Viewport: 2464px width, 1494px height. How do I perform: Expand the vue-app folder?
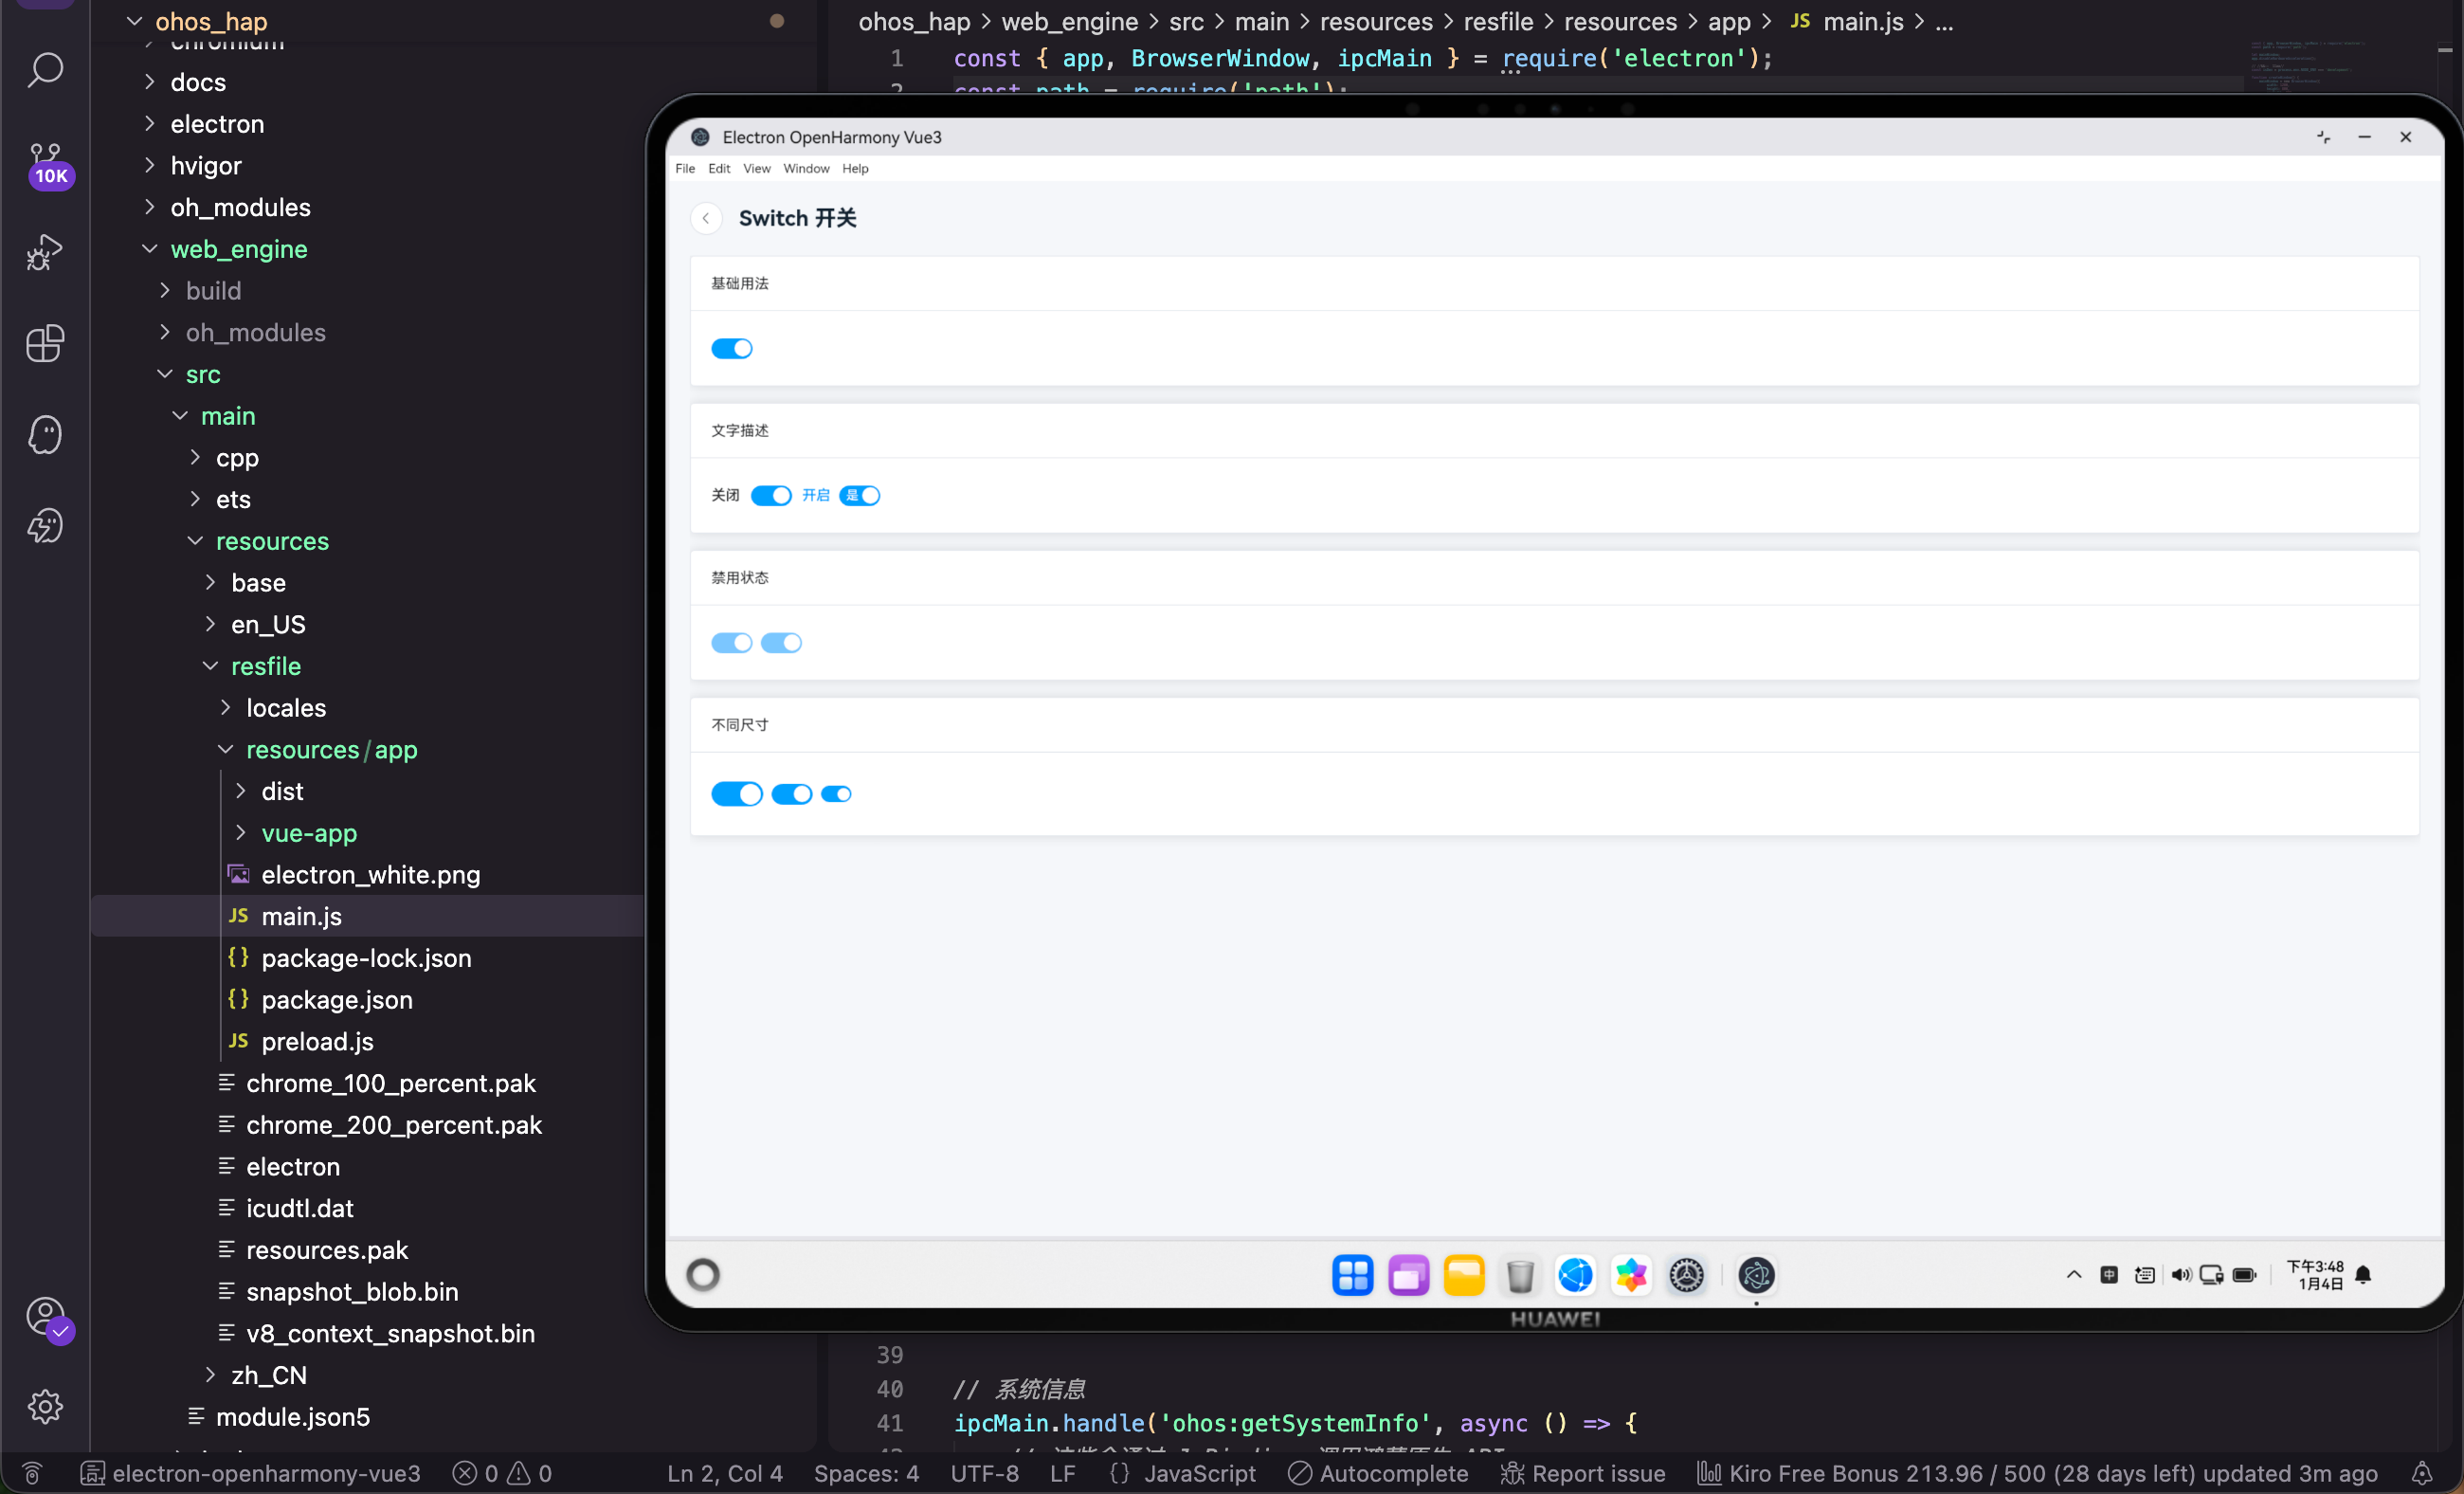308,833
